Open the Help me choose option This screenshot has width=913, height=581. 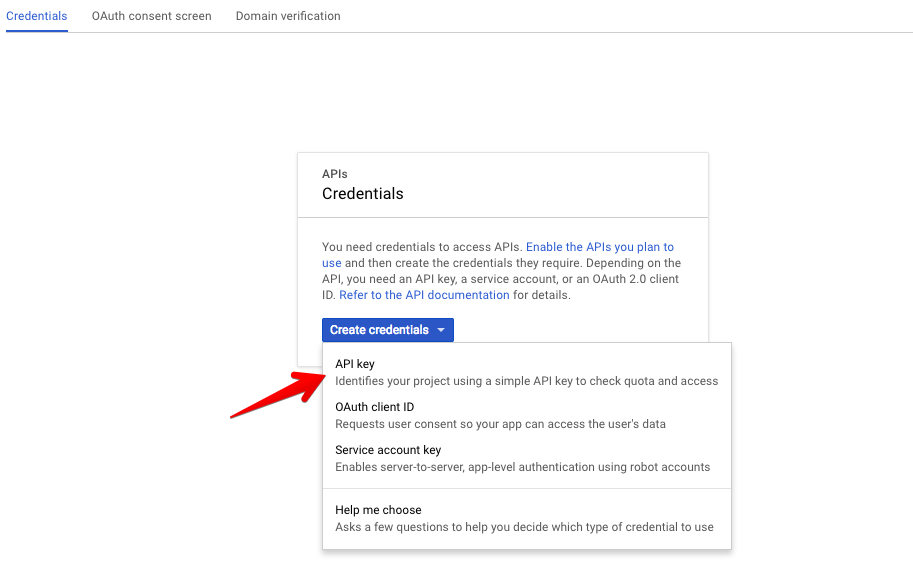click(378, 510)
